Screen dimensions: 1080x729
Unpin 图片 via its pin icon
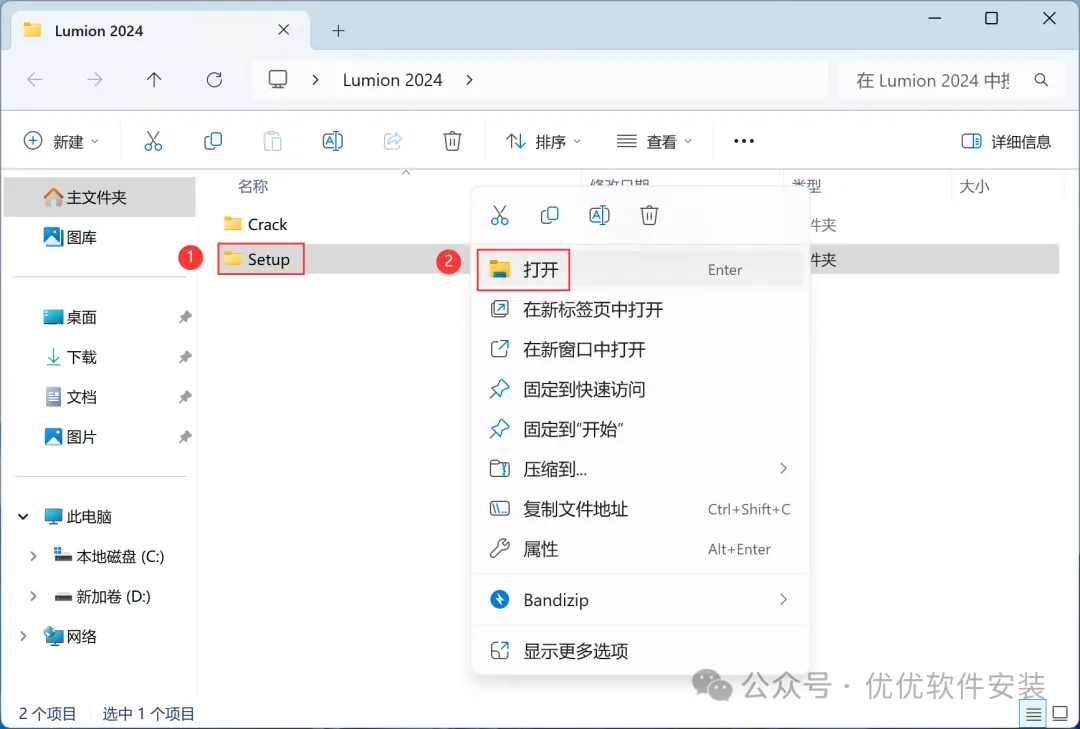(x=185, y=437)
